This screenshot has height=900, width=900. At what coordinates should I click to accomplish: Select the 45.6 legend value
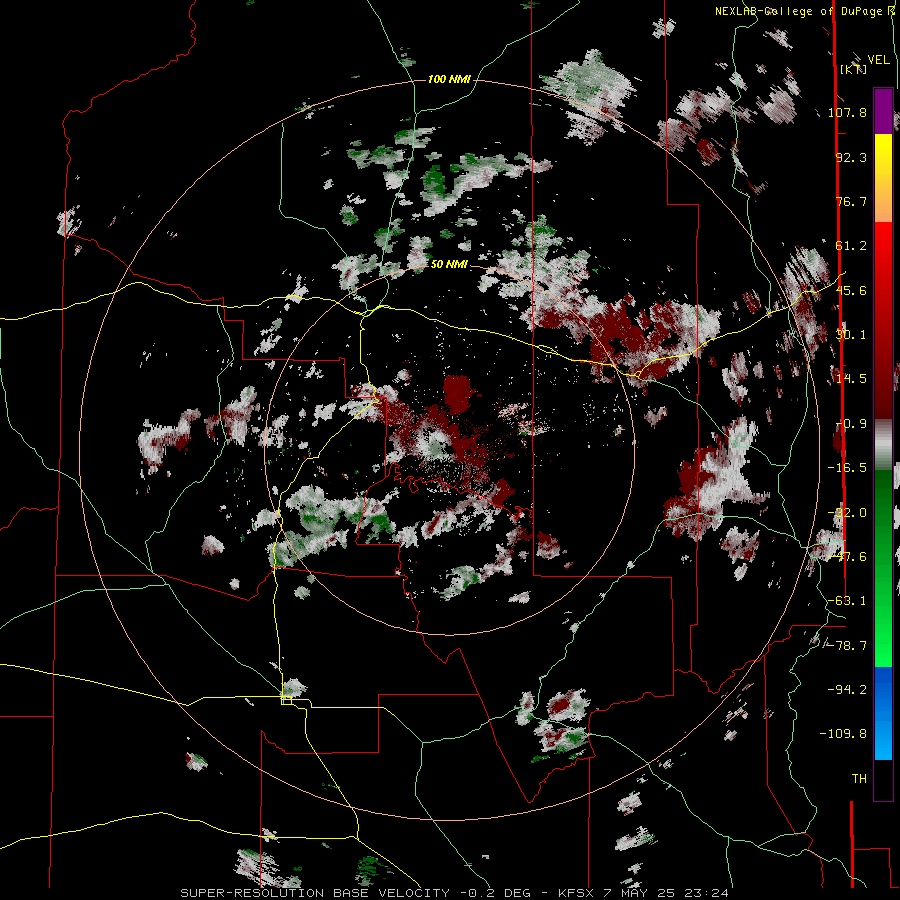click(x=851, y=290)
